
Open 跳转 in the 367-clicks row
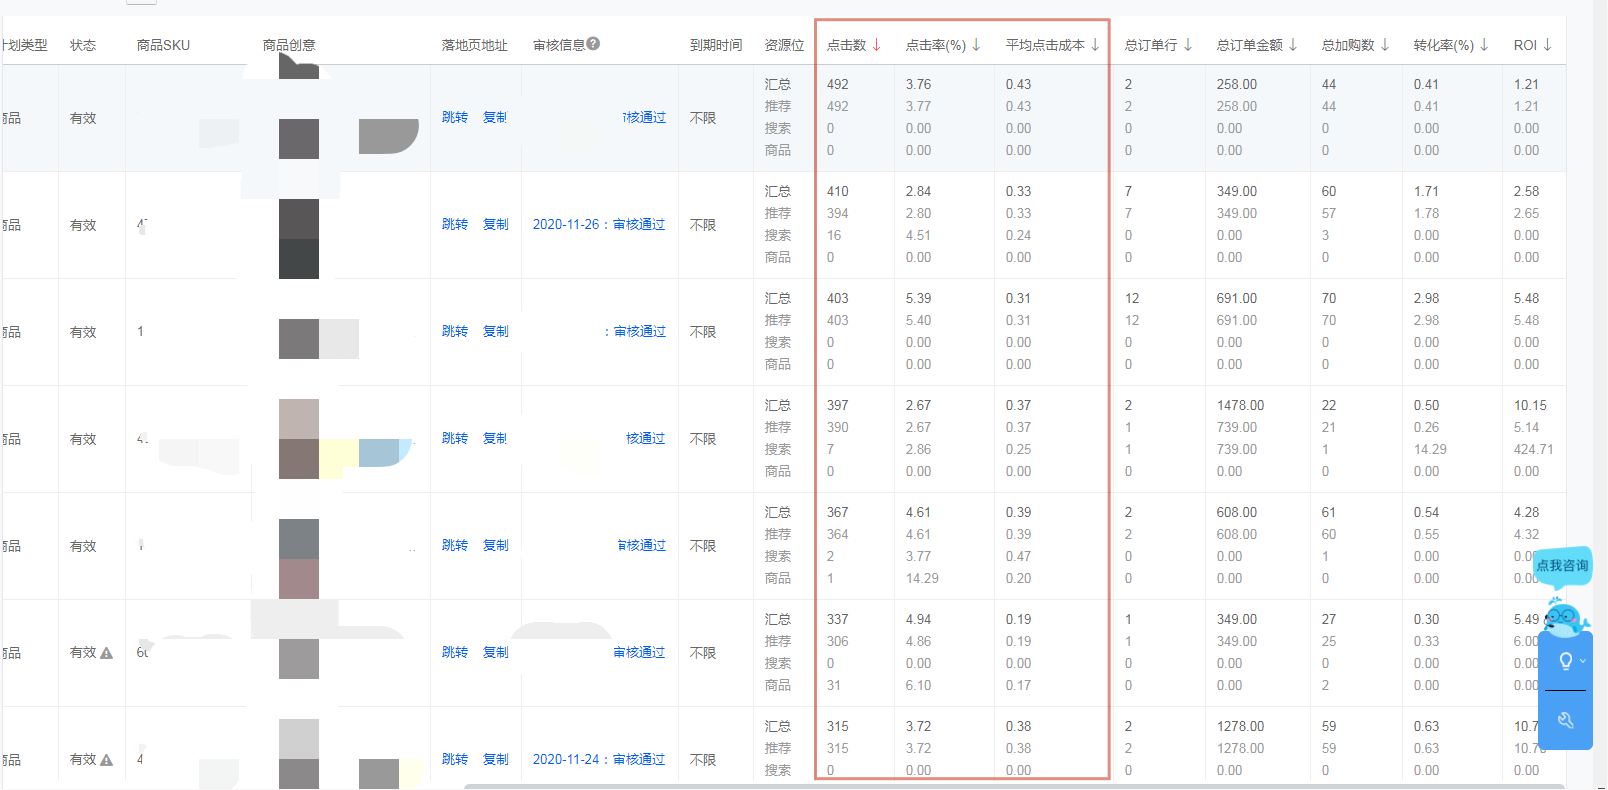click(x=455, y=546)
